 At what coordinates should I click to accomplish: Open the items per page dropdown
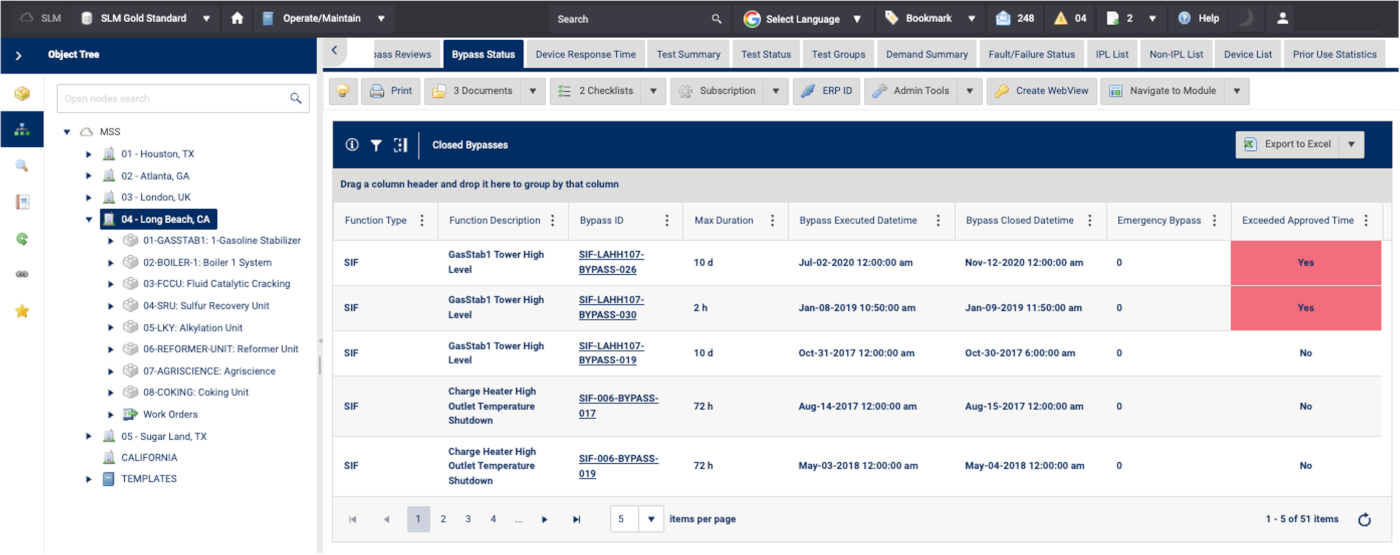(x=651, y=519)
